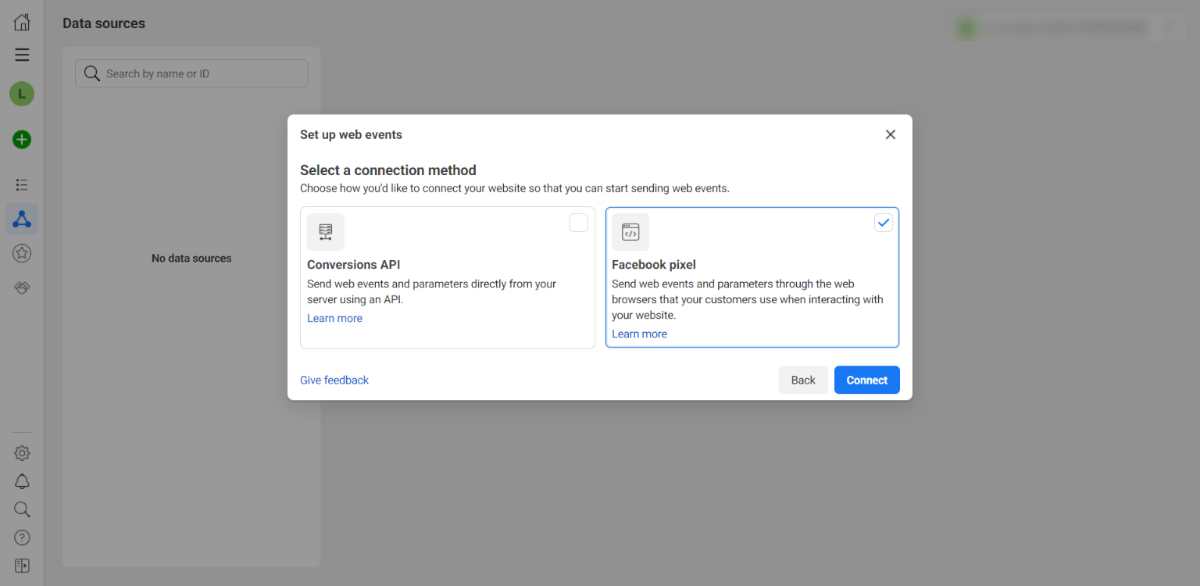
Task: Open the settings gear in the sidebar
Action: pos(22,453)
